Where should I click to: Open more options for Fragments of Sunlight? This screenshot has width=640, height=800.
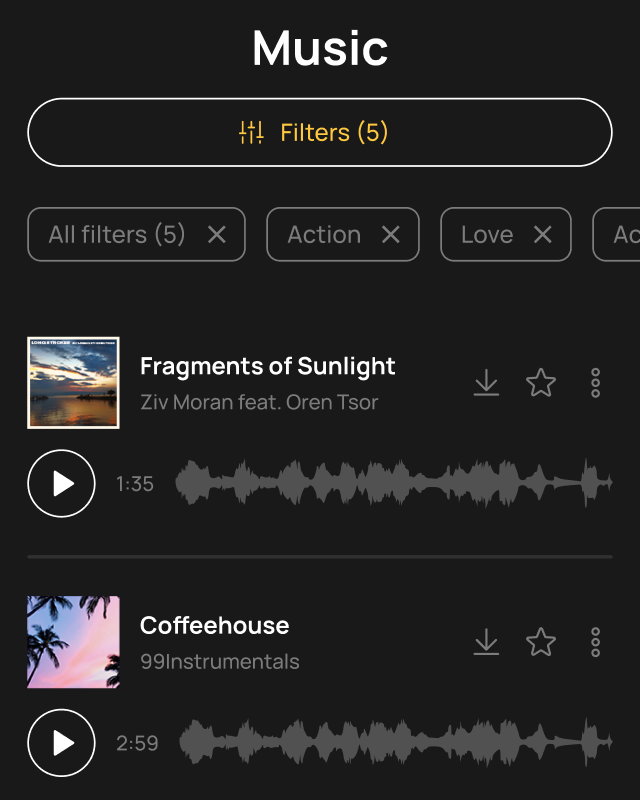tap(596, 383)
